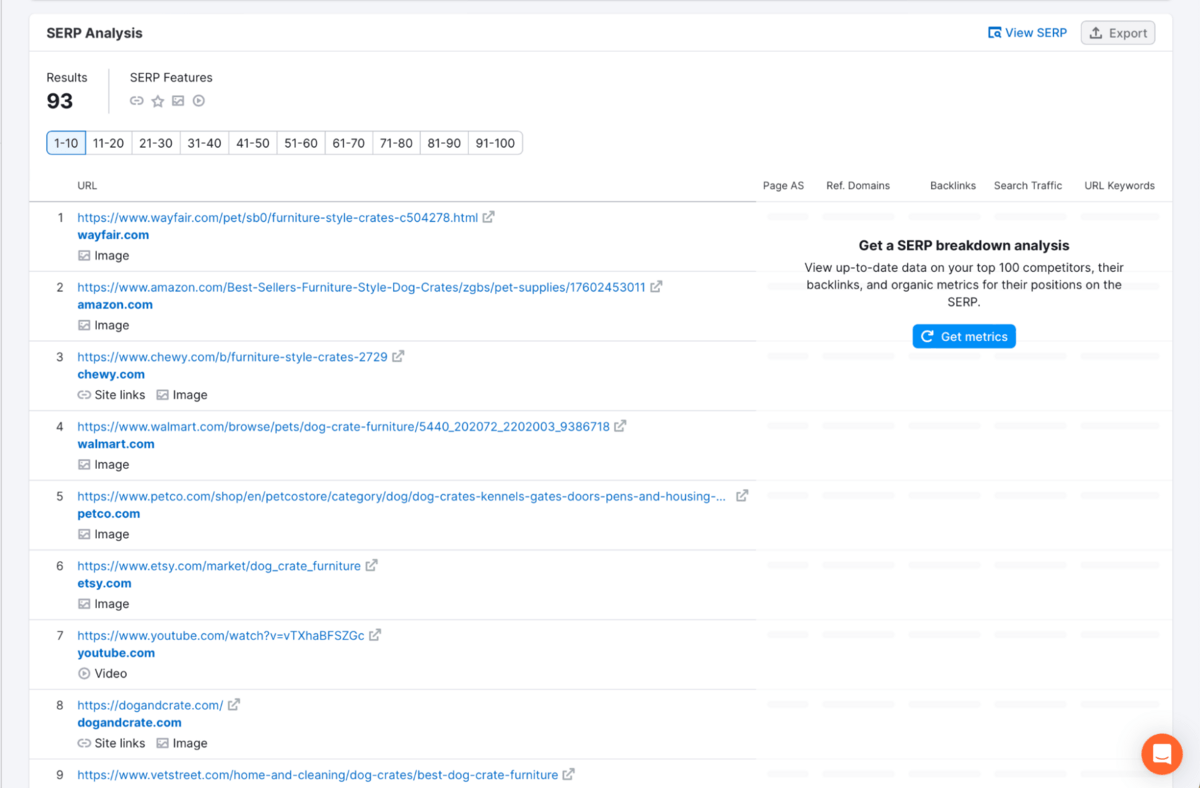The height and width of the screenshot is (788, 1200).
Task: Click the star reviews SERP feature icon
Action: [x=158, y=101]
